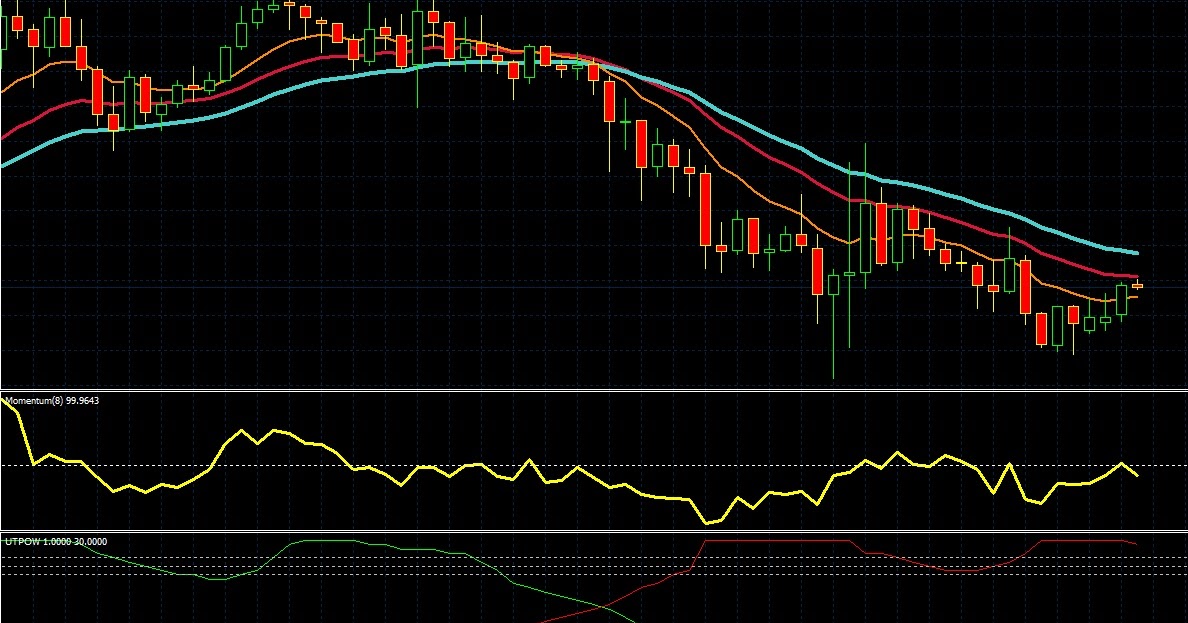Click the Momentum(8) 99.9643 indicator label
The image size is (1188, 623).
point(52,400)
